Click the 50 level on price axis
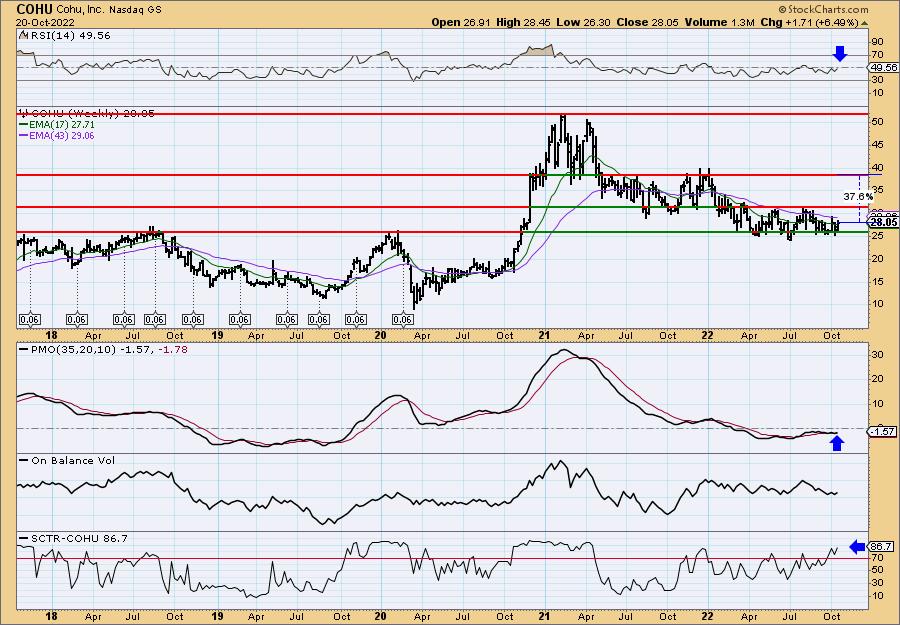This screenshot has width=900, height=625. [x=878, y=122]
